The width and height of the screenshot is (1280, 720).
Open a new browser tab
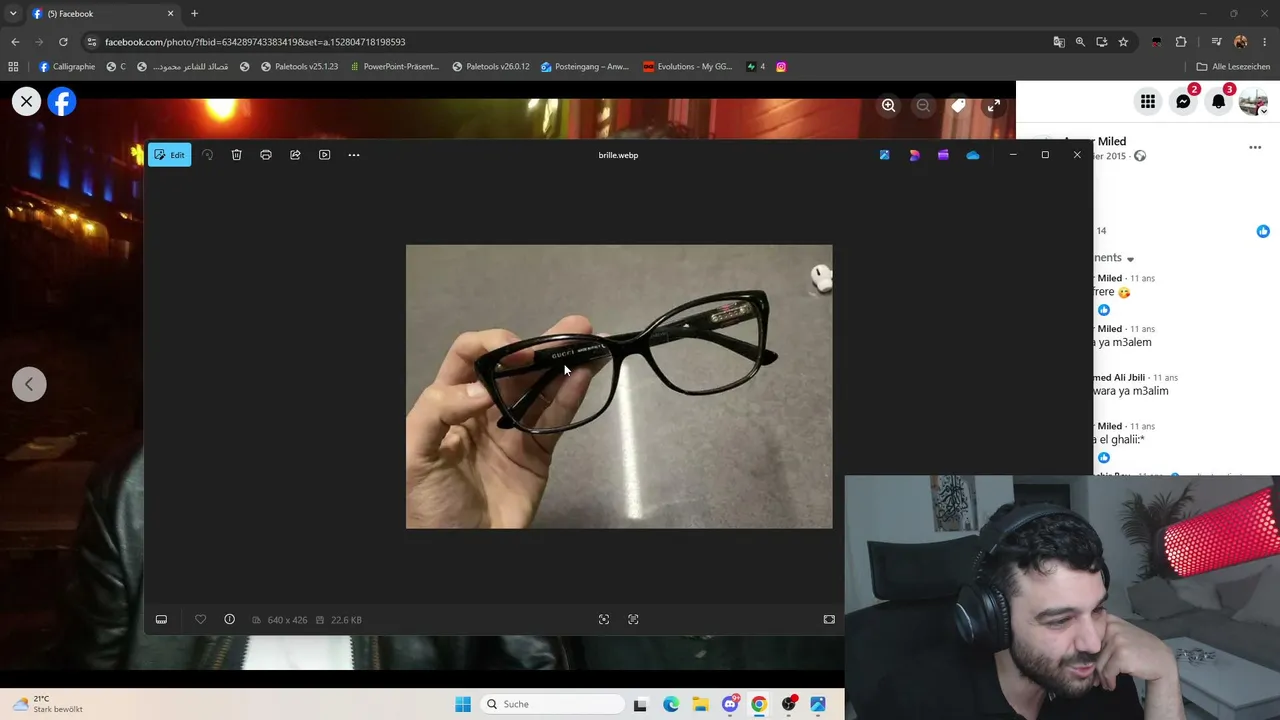pyautogui.click(x=195, y=14)
